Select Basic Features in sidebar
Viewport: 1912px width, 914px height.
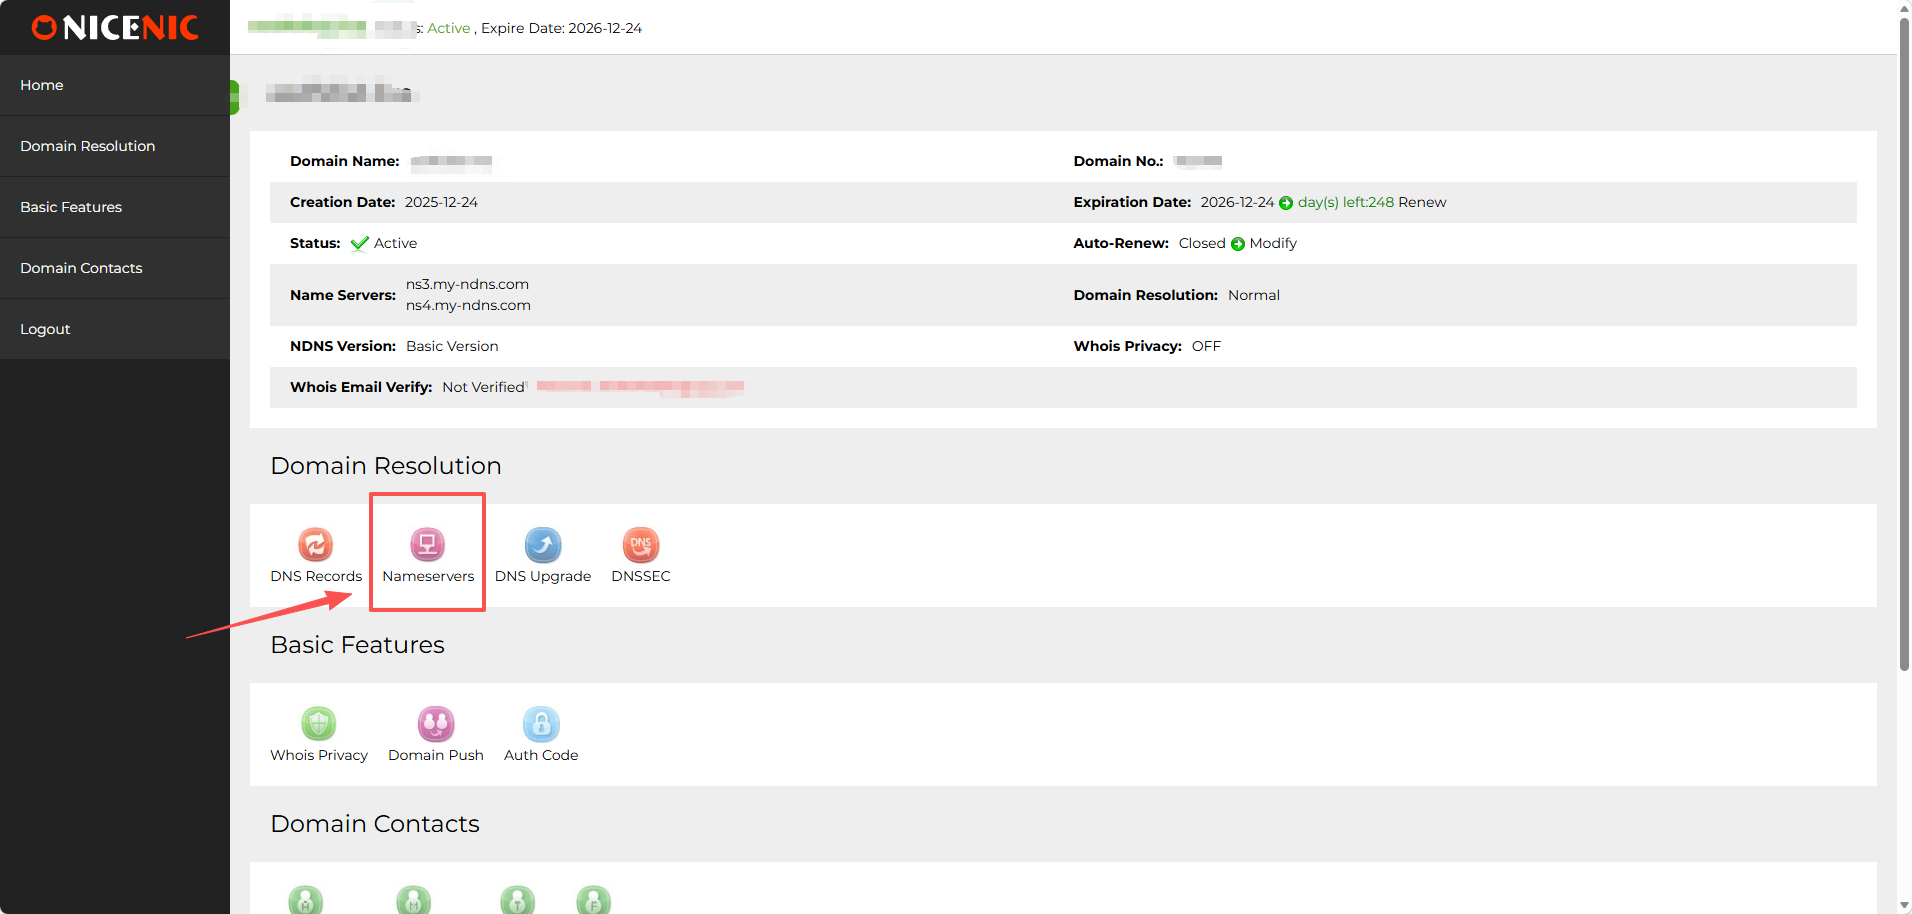[x=71, y=207]
